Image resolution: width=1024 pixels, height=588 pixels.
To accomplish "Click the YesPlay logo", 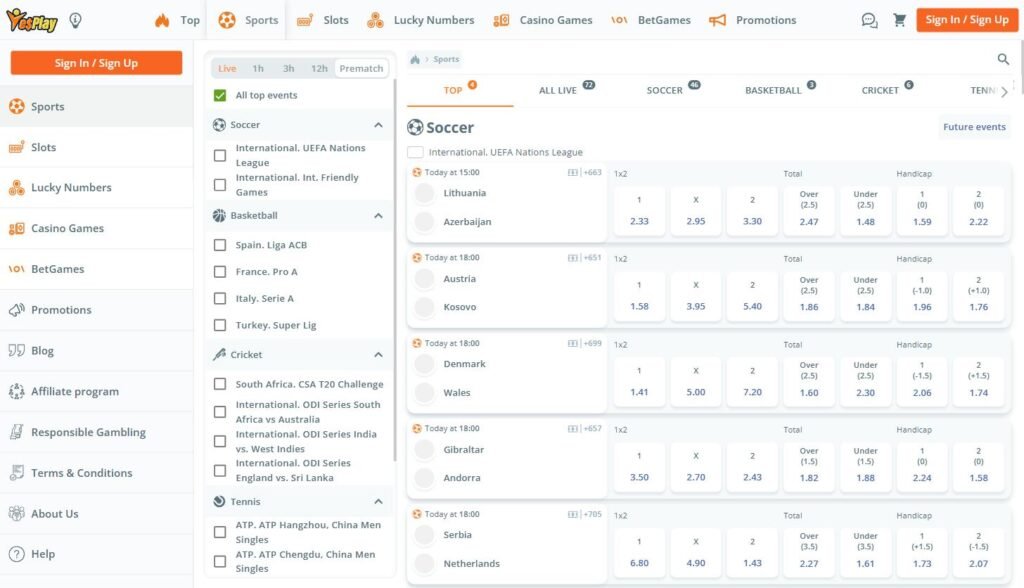I will tap(31, 20).
